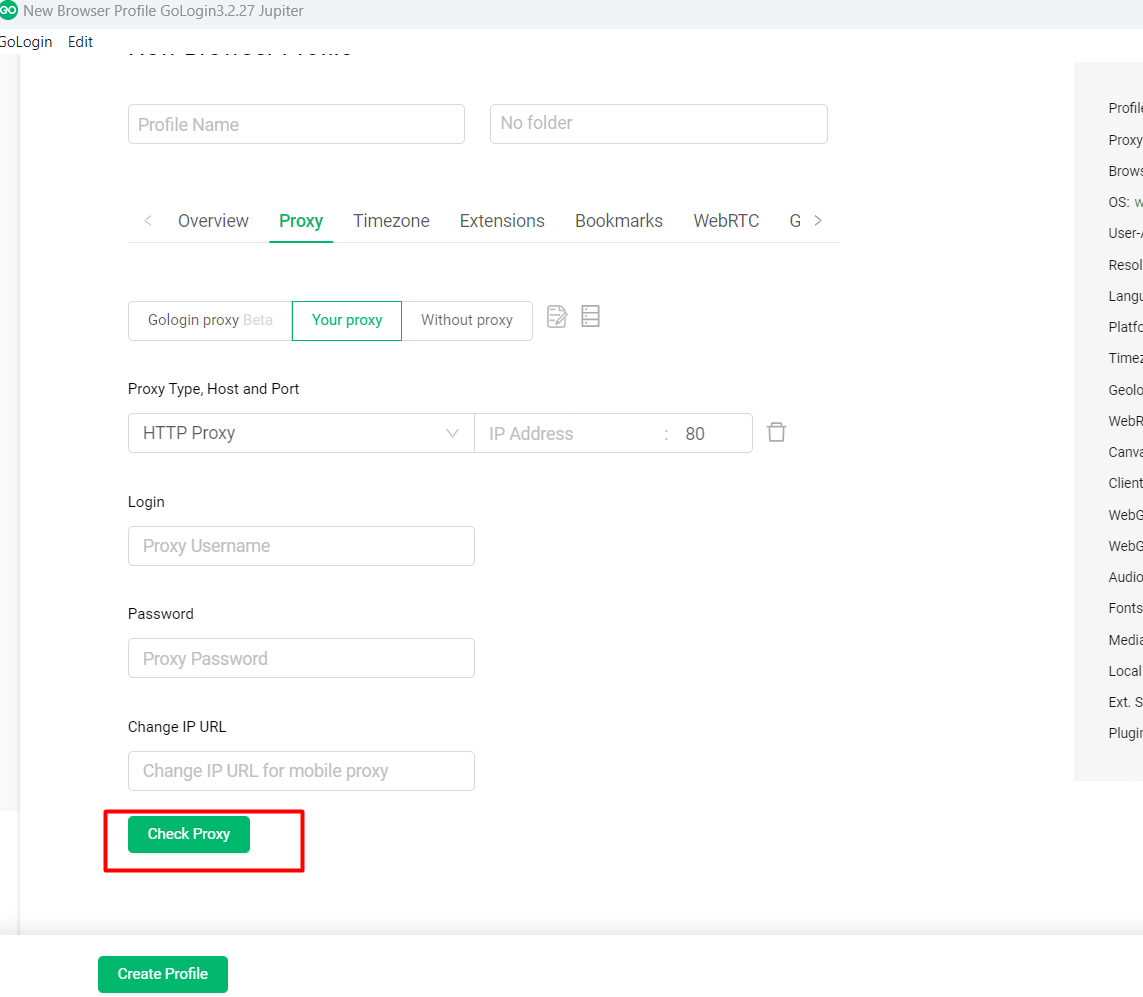Expand the HTTP Proxy type dropdown

pyautogui.click(x=301, y=433)
